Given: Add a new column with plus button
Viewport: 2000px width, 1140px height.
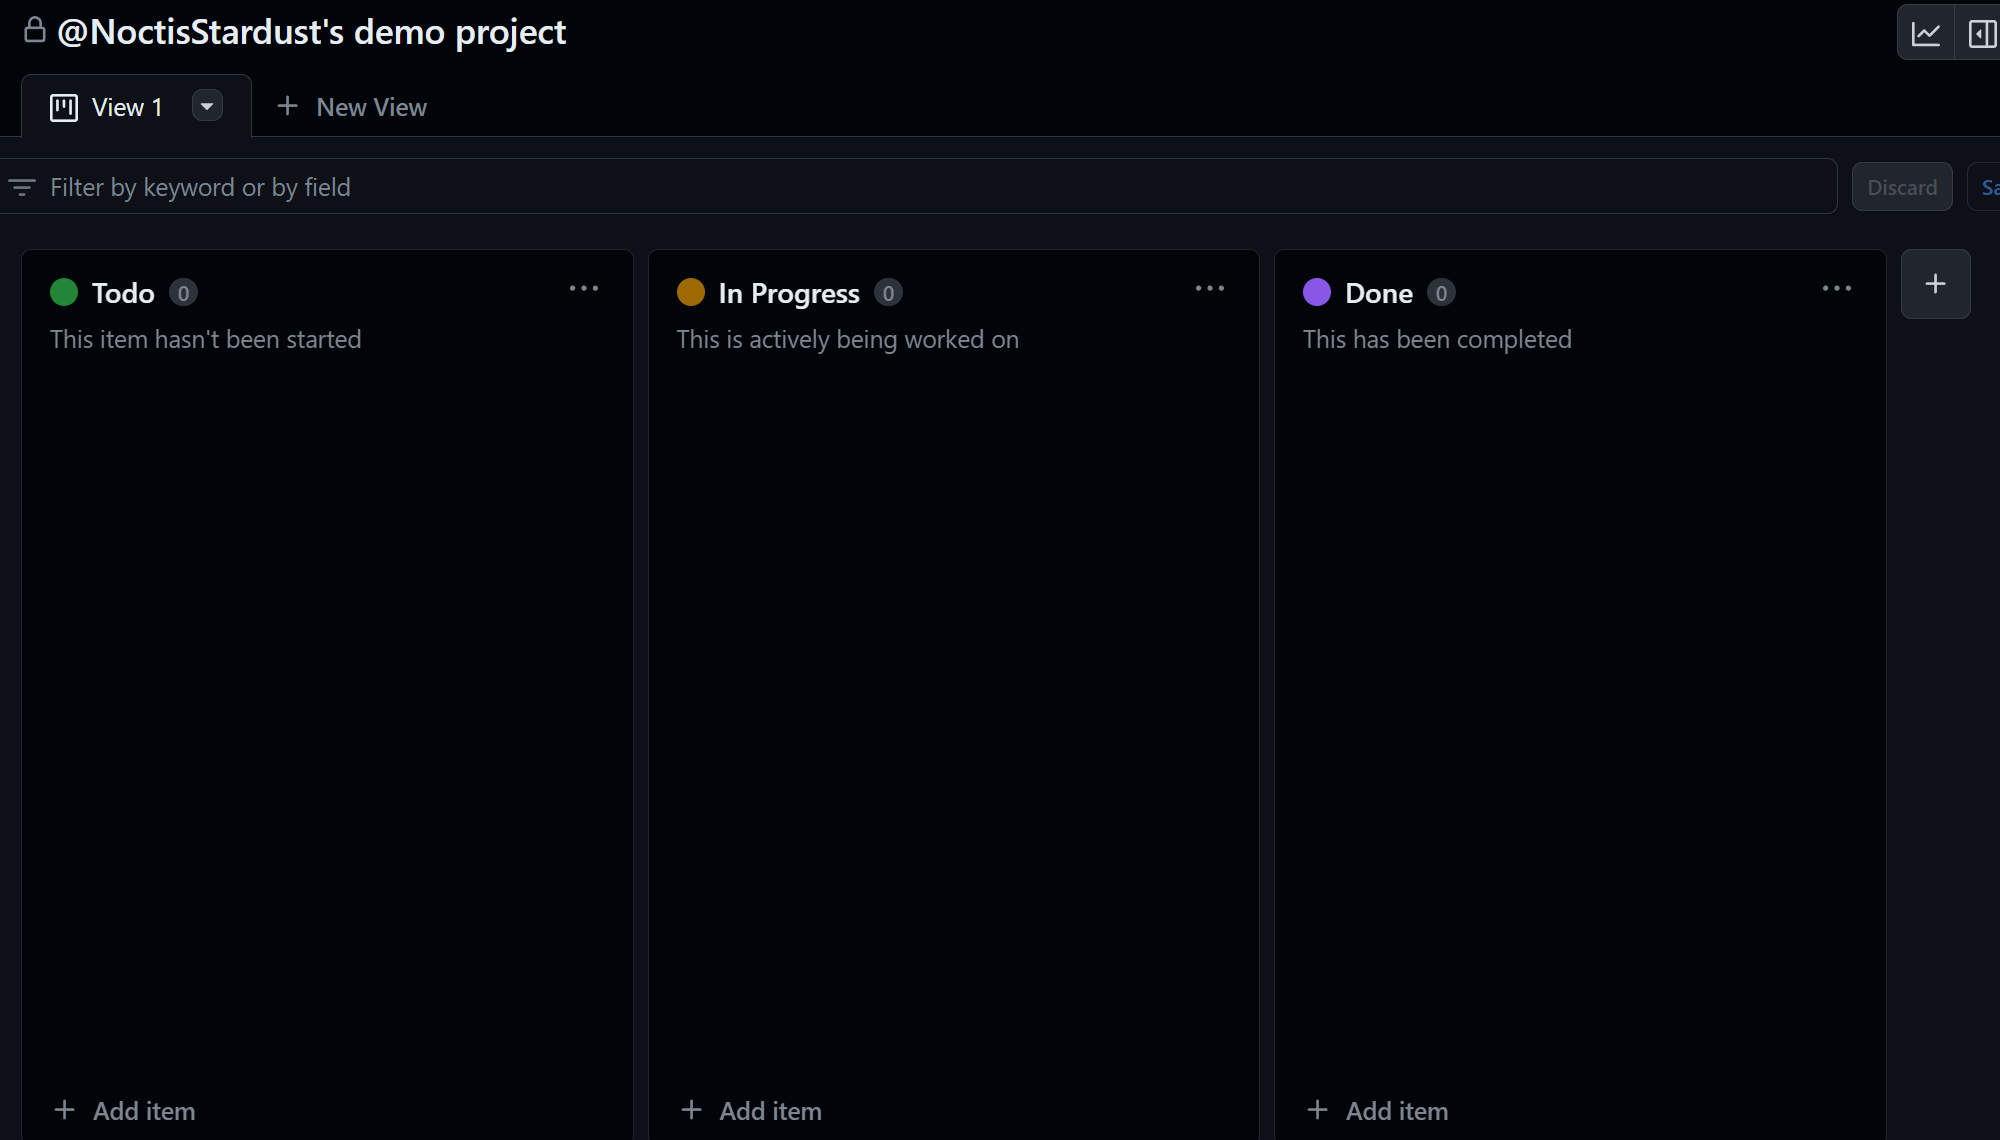Looking at the screenshot, I should [1935, 284].
